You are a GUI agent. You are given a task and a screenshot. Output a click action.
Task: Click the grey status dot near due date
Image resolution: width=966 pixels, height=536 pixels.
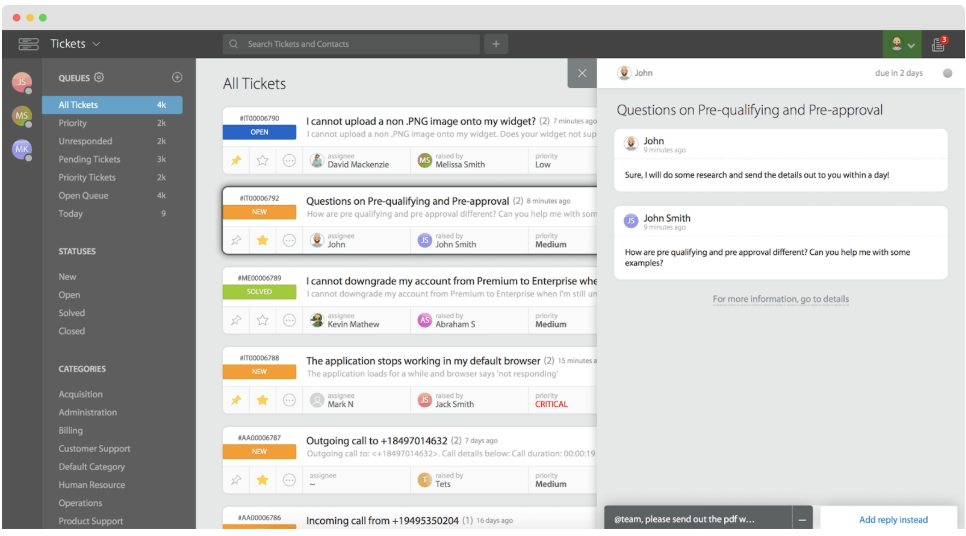tap(947, 73)
